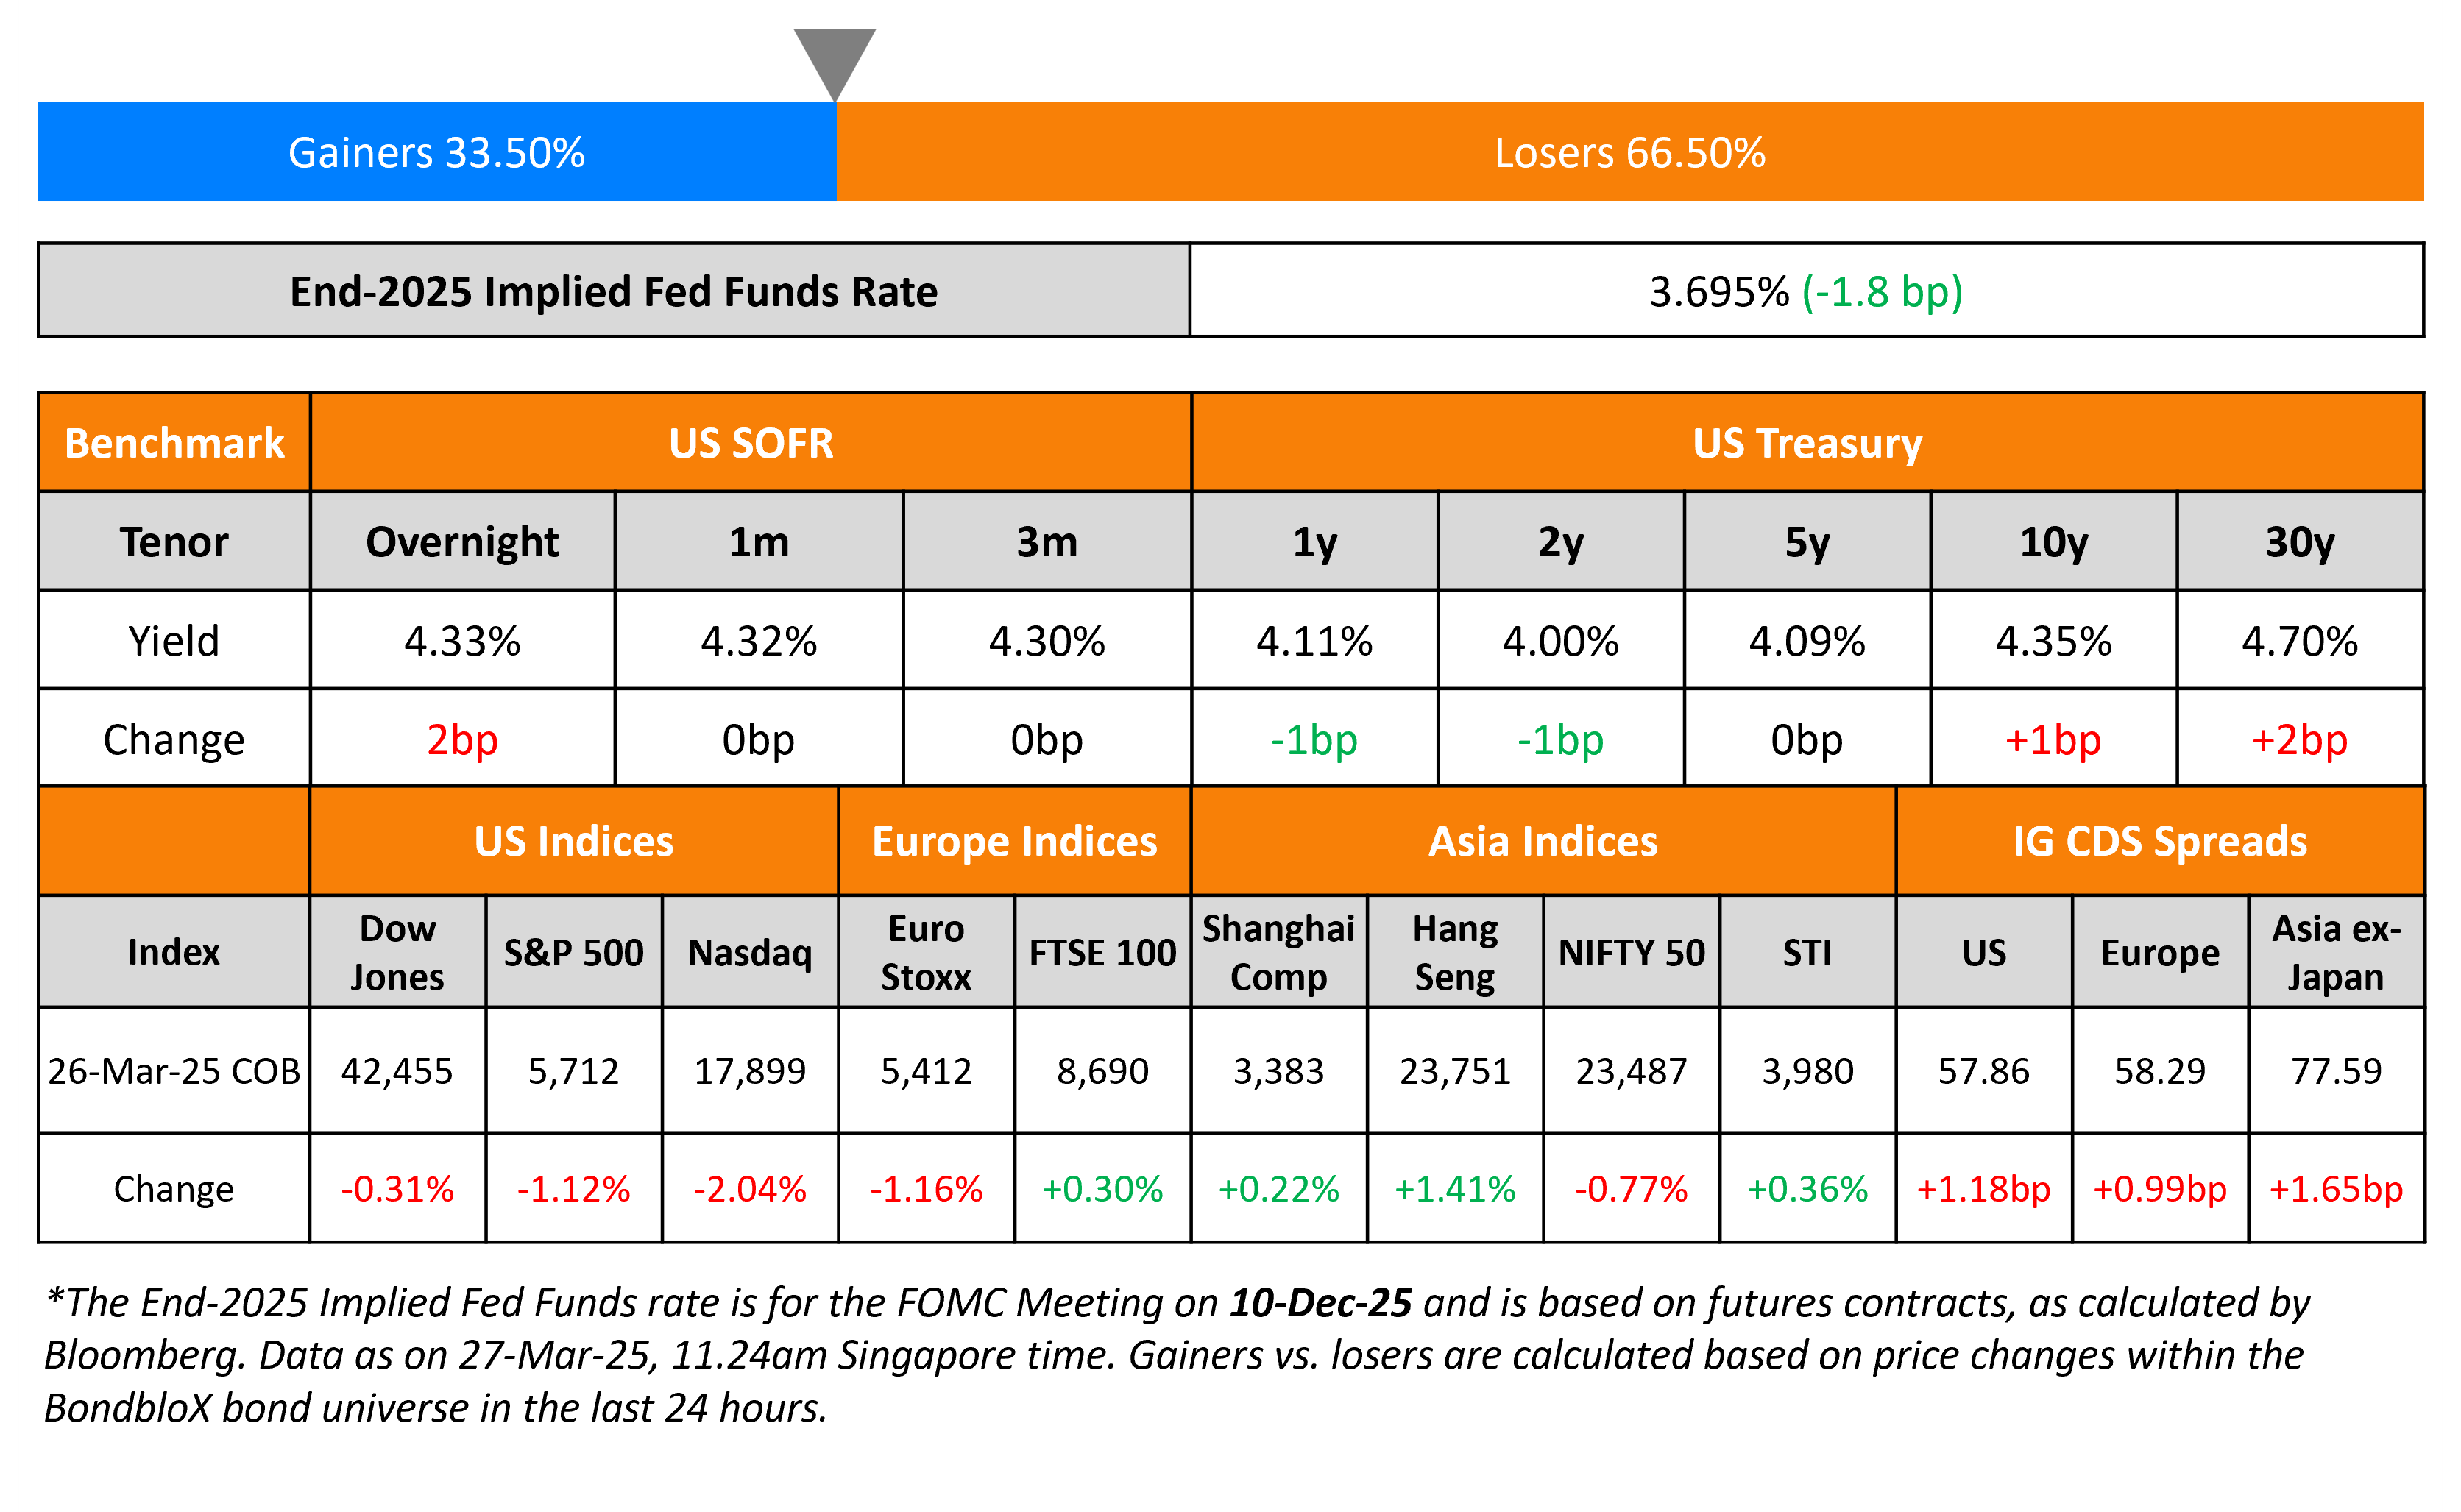This screenshot has width=2461, height=1512.
Task: Click the 30y Treasury yield 4.70% cell
Action: tap(2299, 640)
